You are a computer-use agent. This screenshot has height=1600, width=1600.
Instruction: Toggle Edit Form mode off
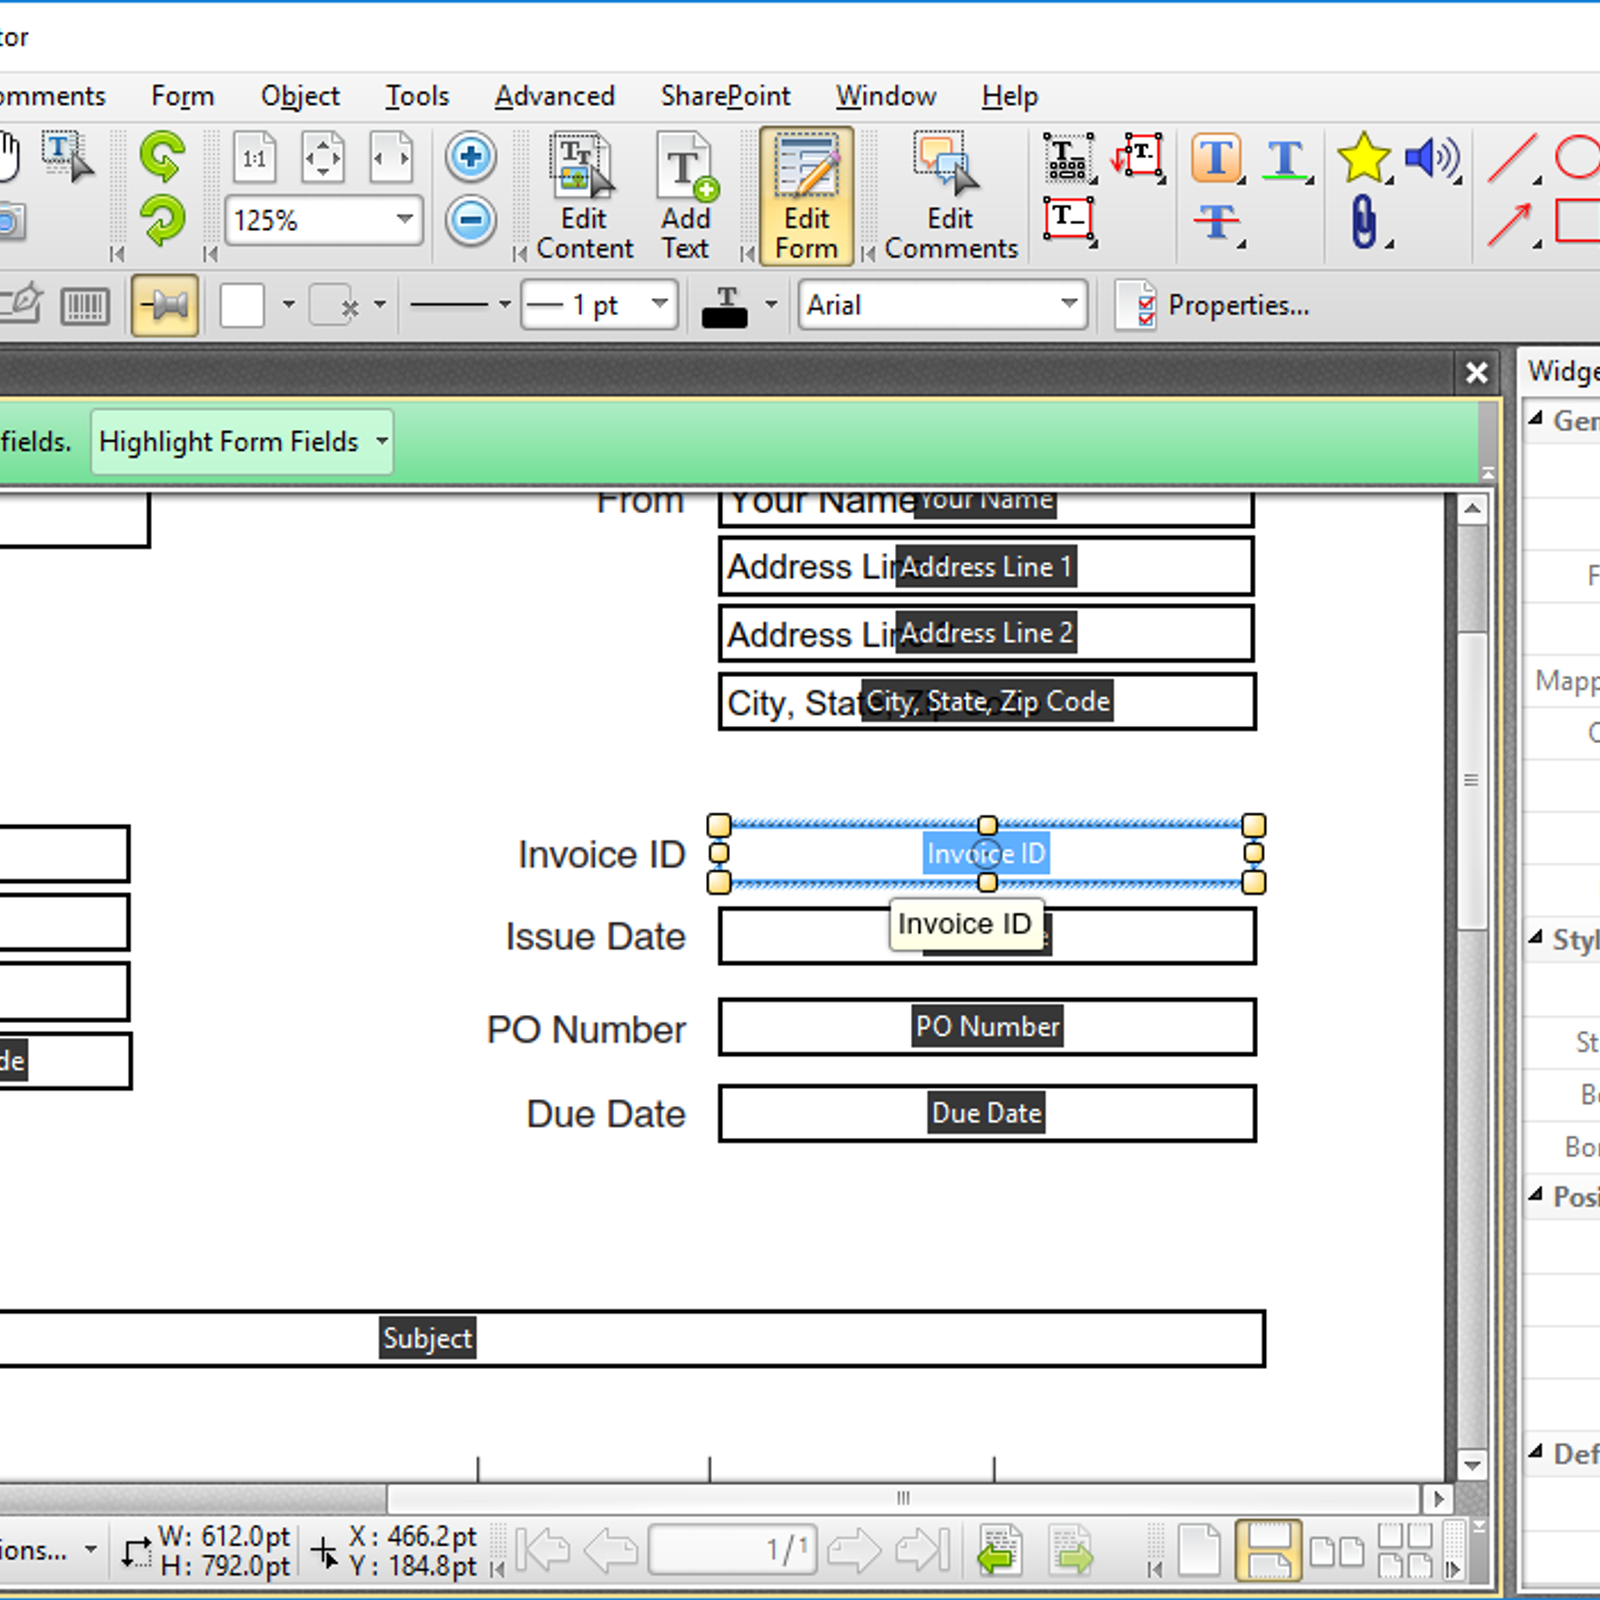click(805, 195)
